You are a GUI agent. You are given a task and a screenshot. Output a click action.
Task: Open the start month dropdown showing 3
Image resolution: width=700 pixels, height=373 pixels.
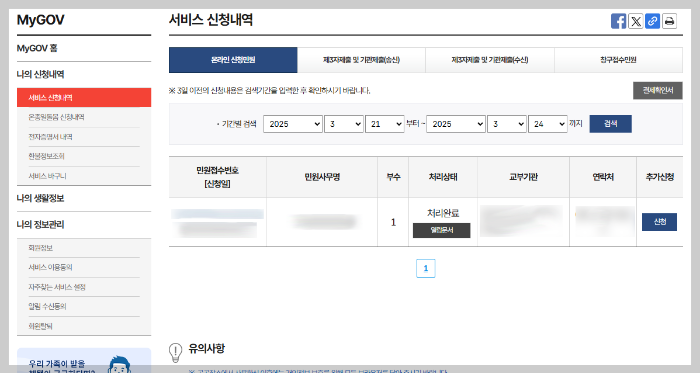(x=343, y=124)
